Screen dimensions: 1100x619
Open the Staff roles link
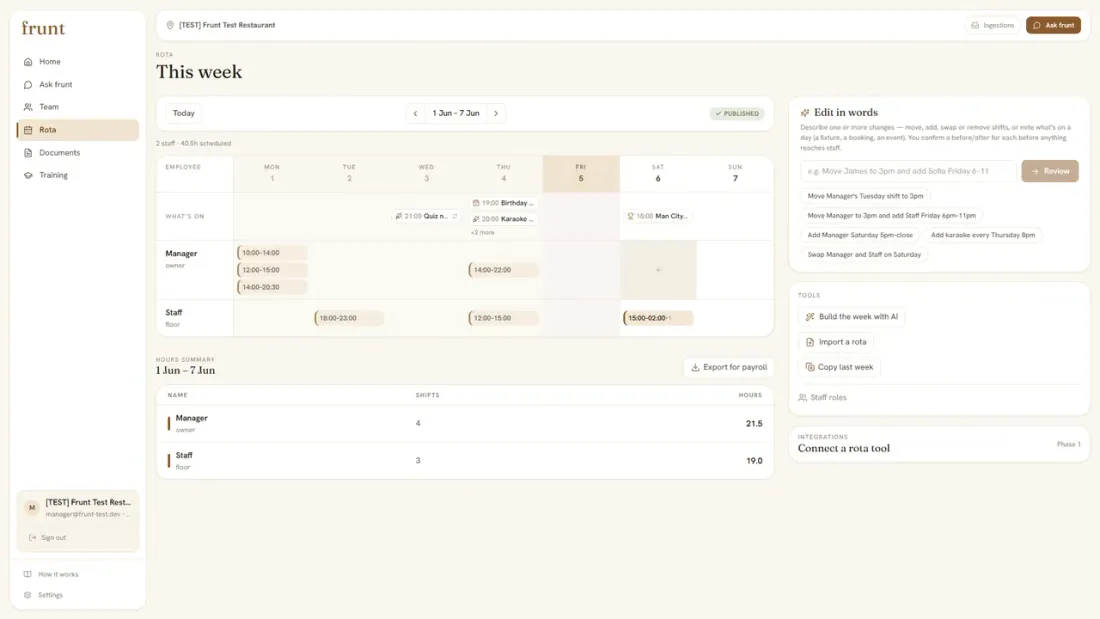pos(822,397)
